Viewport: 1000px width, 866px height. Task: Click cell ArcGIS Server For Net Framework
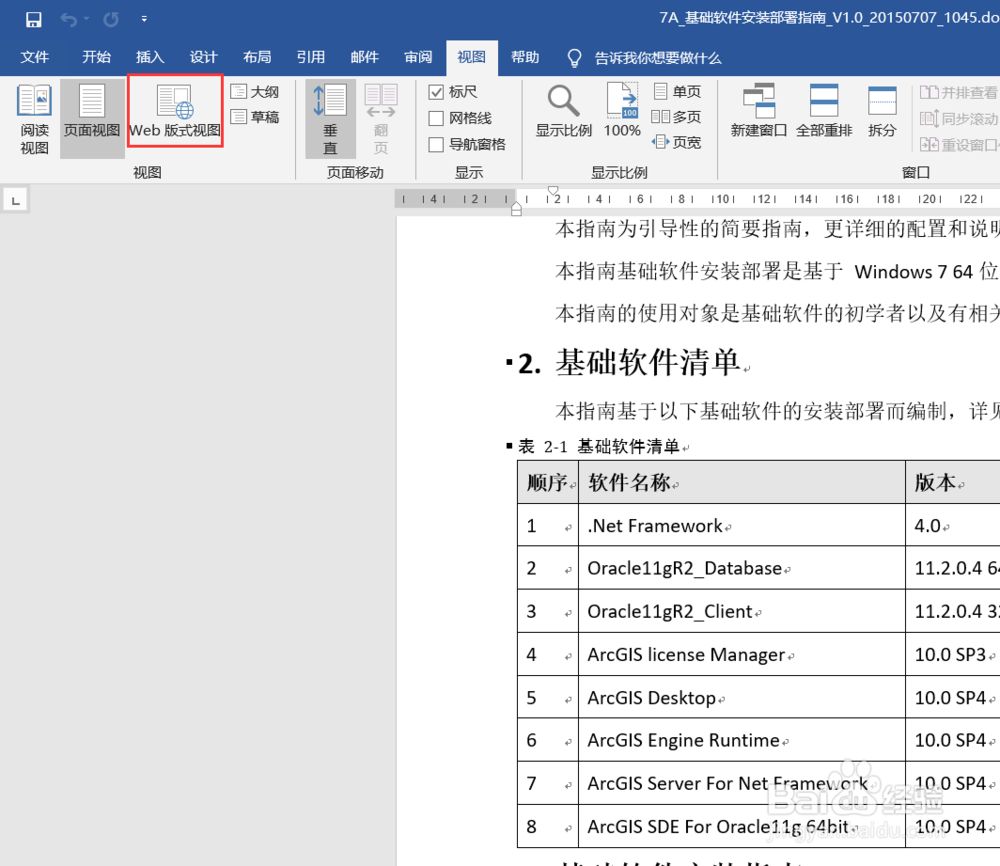(x=742, y=783)
